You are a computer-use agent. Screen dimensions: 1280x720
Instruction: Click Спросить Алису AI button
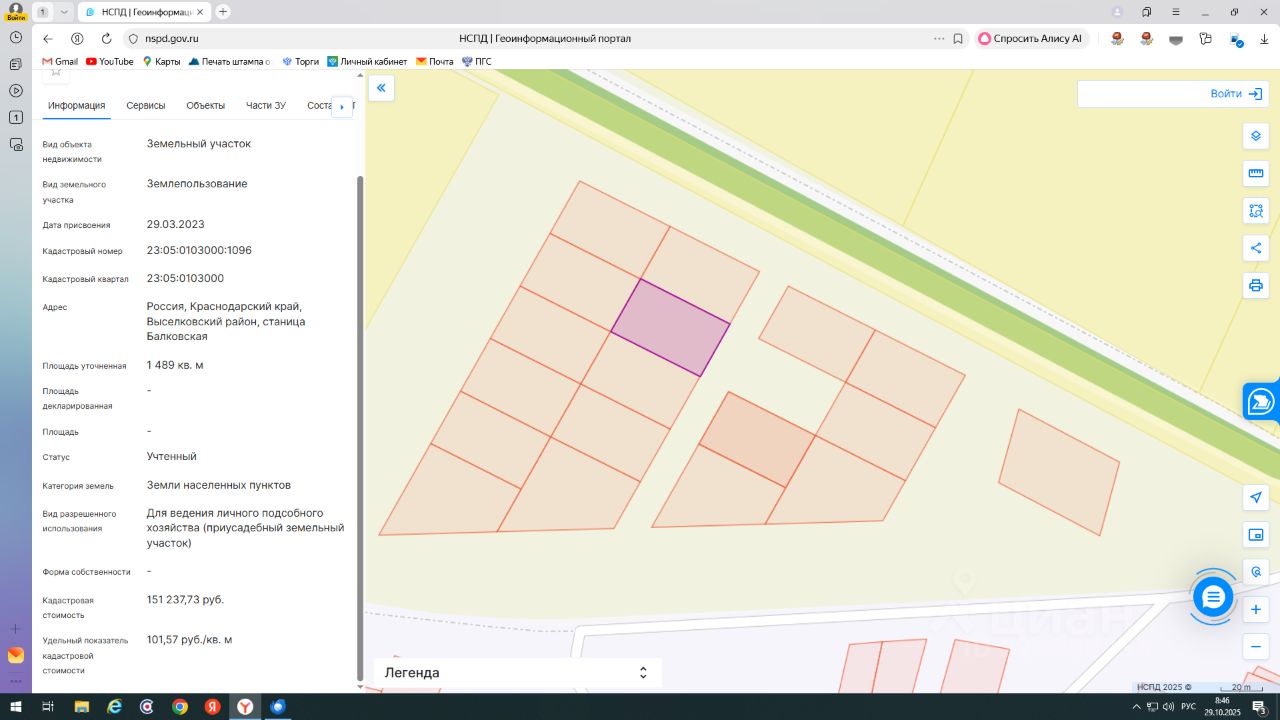point(1031,39)
